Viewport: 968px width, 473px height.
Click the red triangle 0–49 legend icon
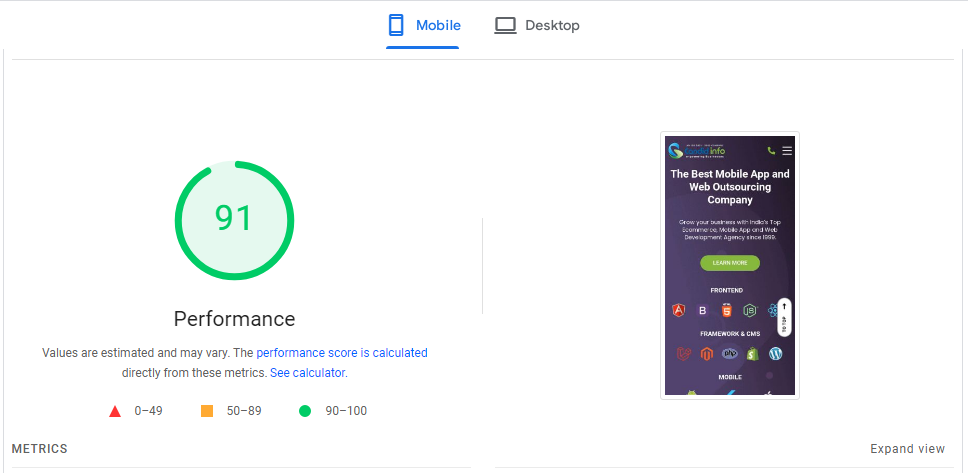[x=115, y=411]
